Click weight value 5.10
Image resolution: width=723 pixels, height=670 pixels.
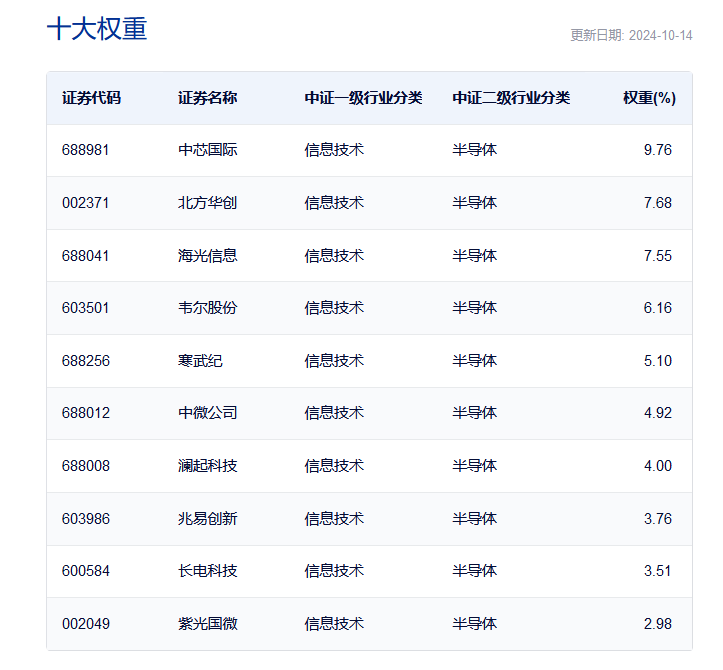[658, 361]
